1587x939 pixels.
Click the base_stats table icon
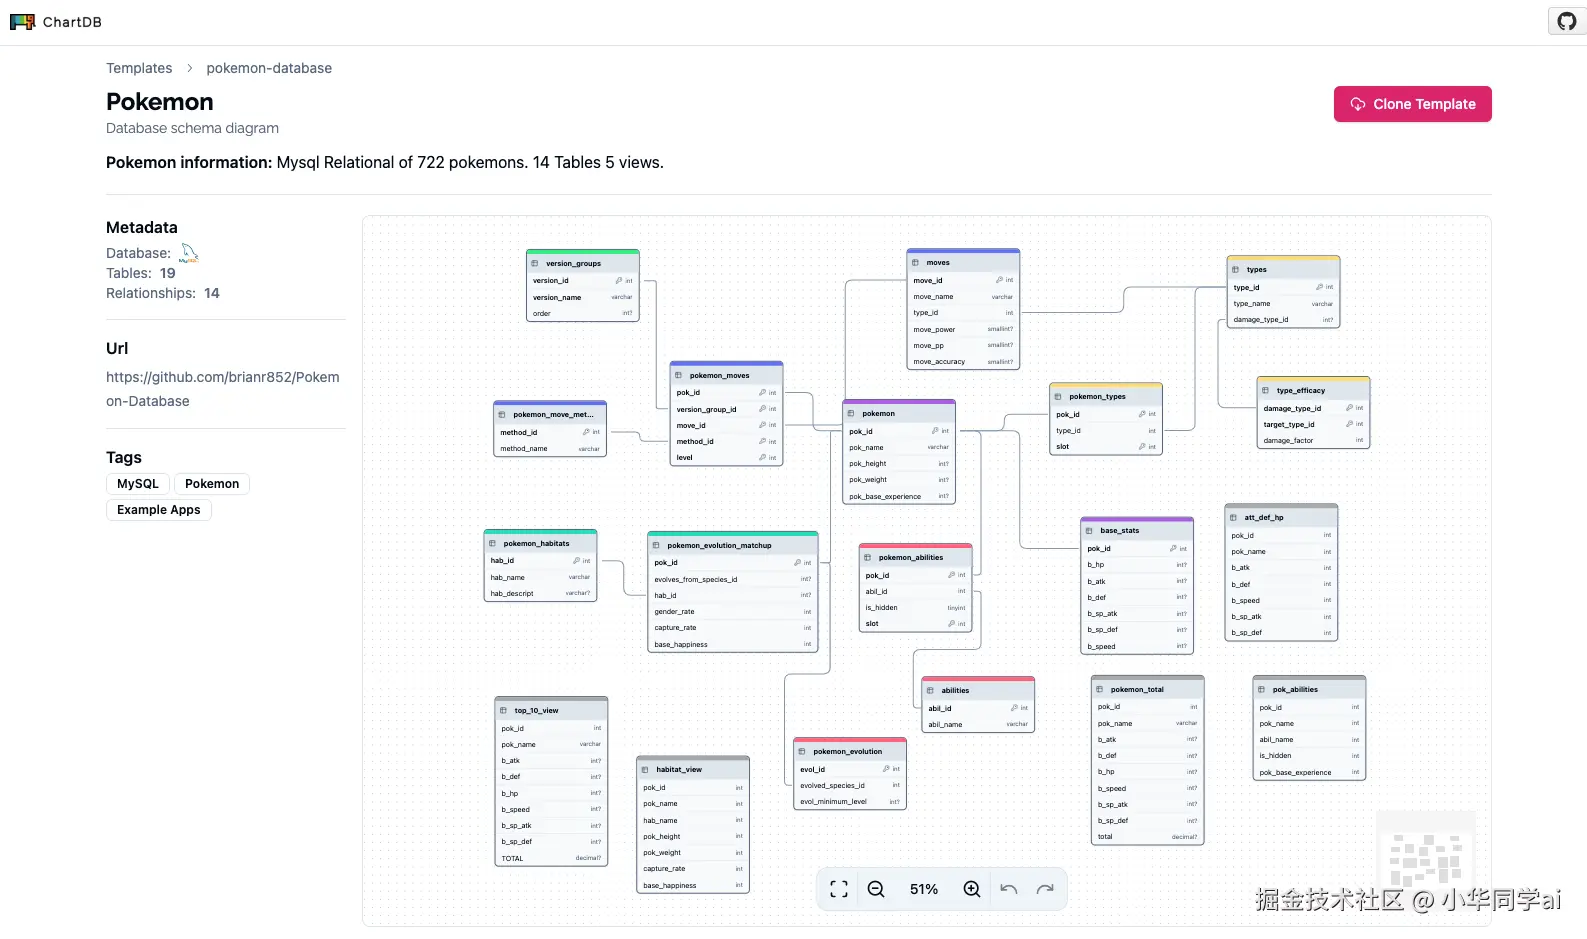(x=1089, y=531)
